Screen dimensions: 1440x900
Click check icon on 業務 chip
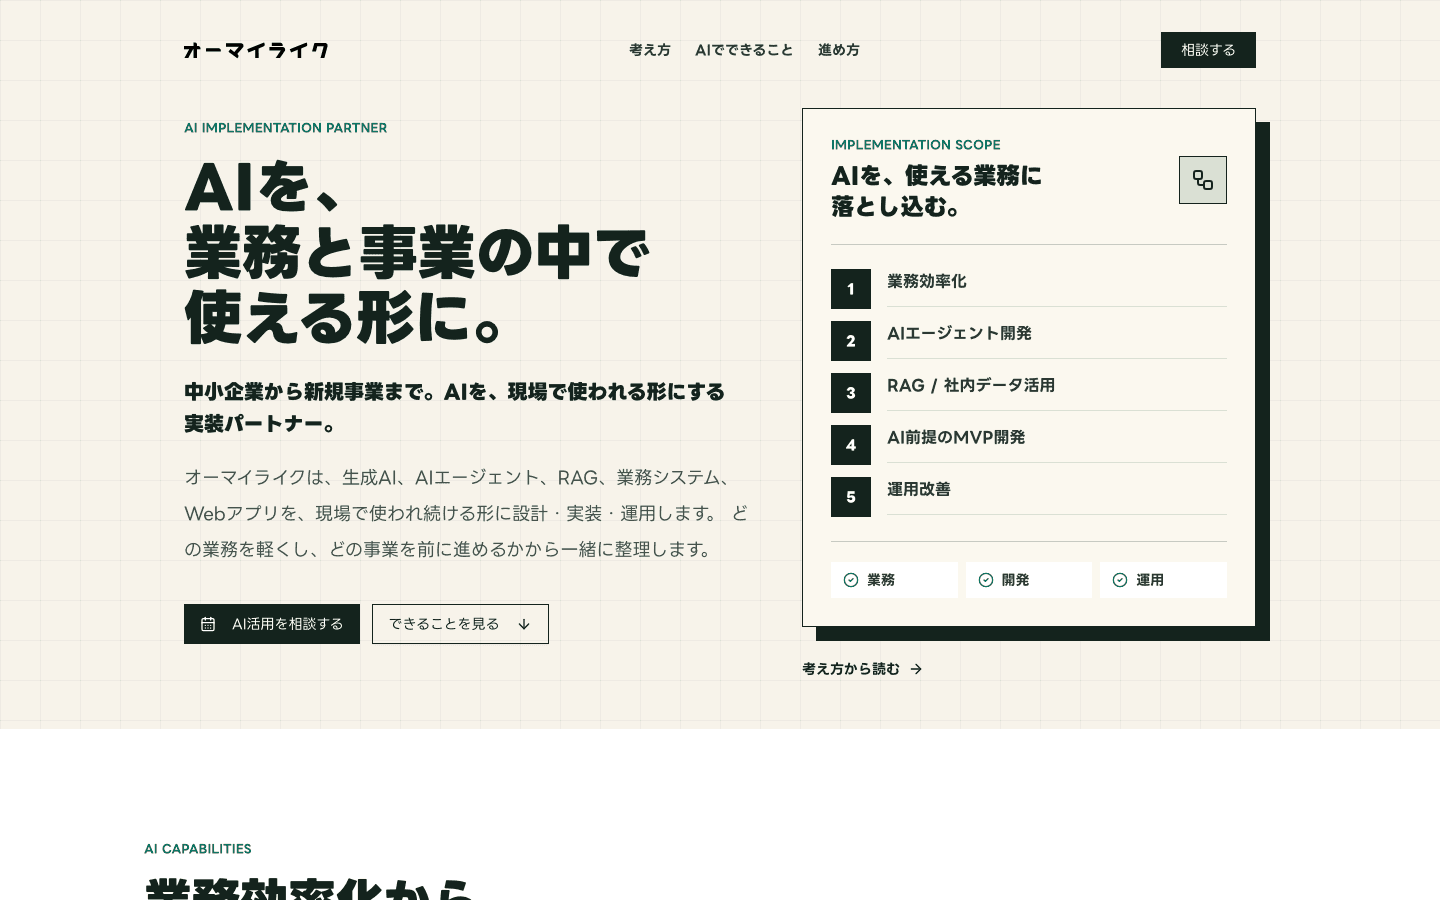[851, 580]
